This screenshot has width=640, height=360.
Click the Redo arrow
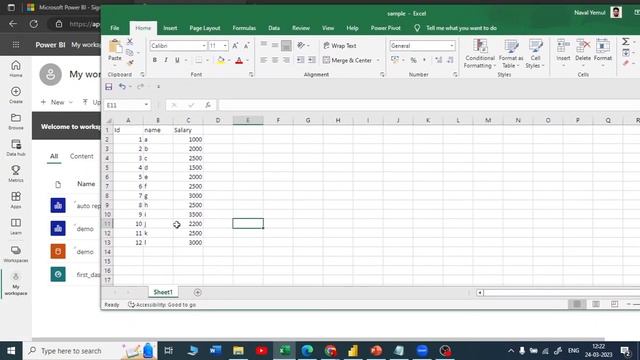pos(140,87)
